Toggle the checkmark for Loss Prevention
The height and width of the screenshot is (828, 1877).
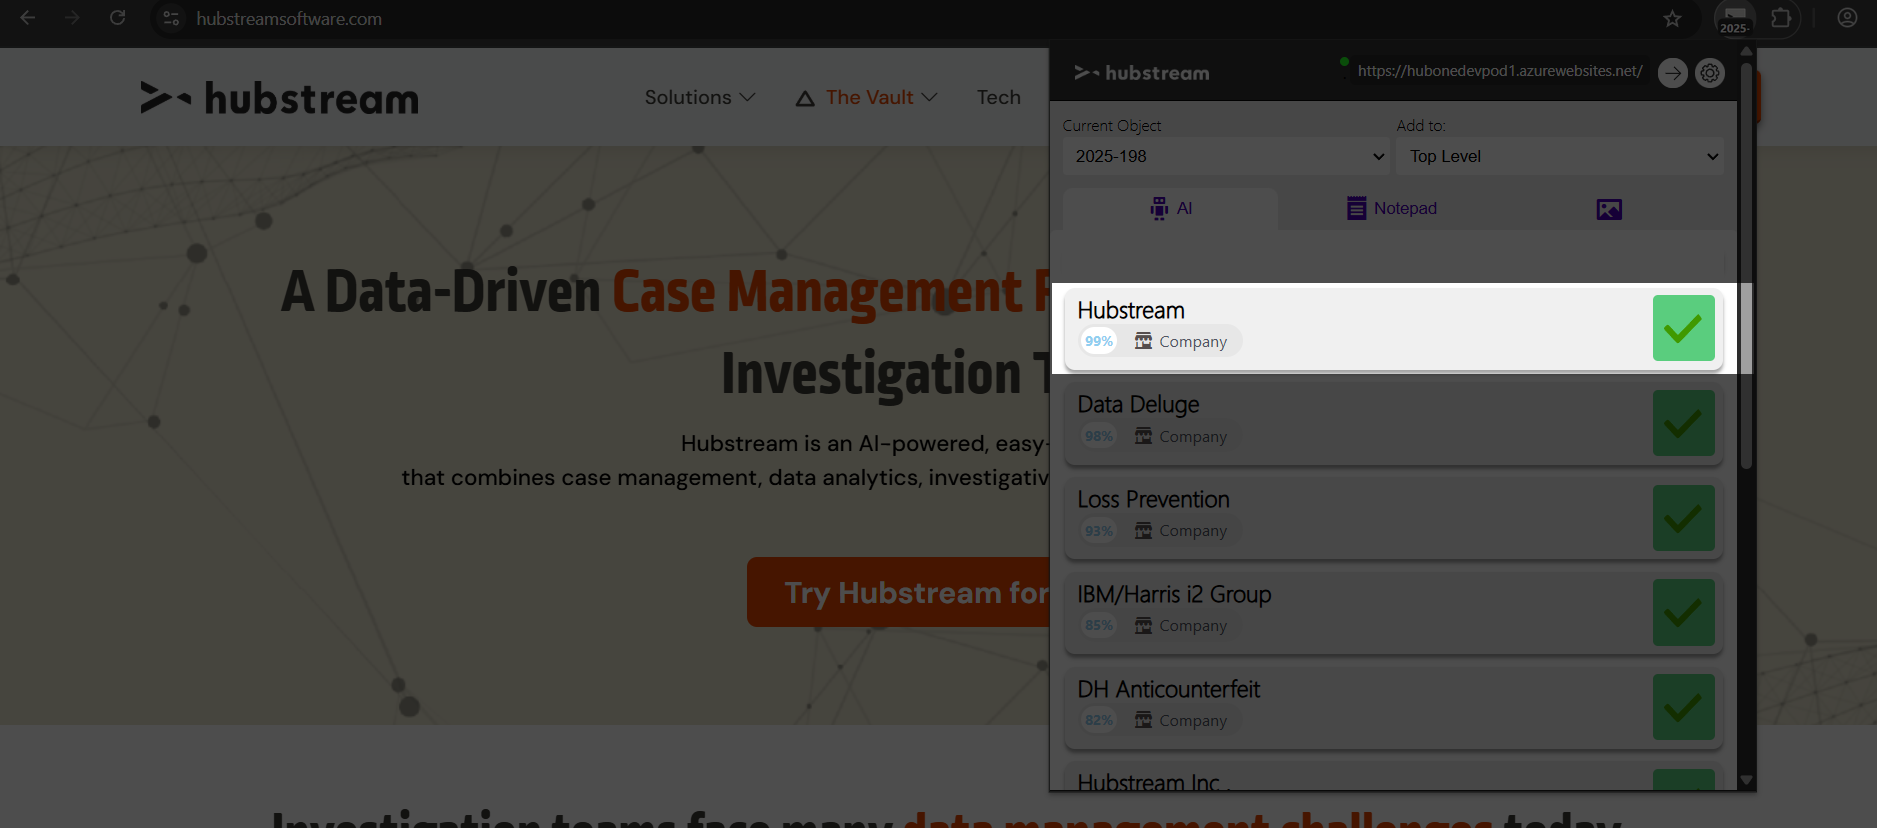pyautogui.click(x=1683, y=518)
